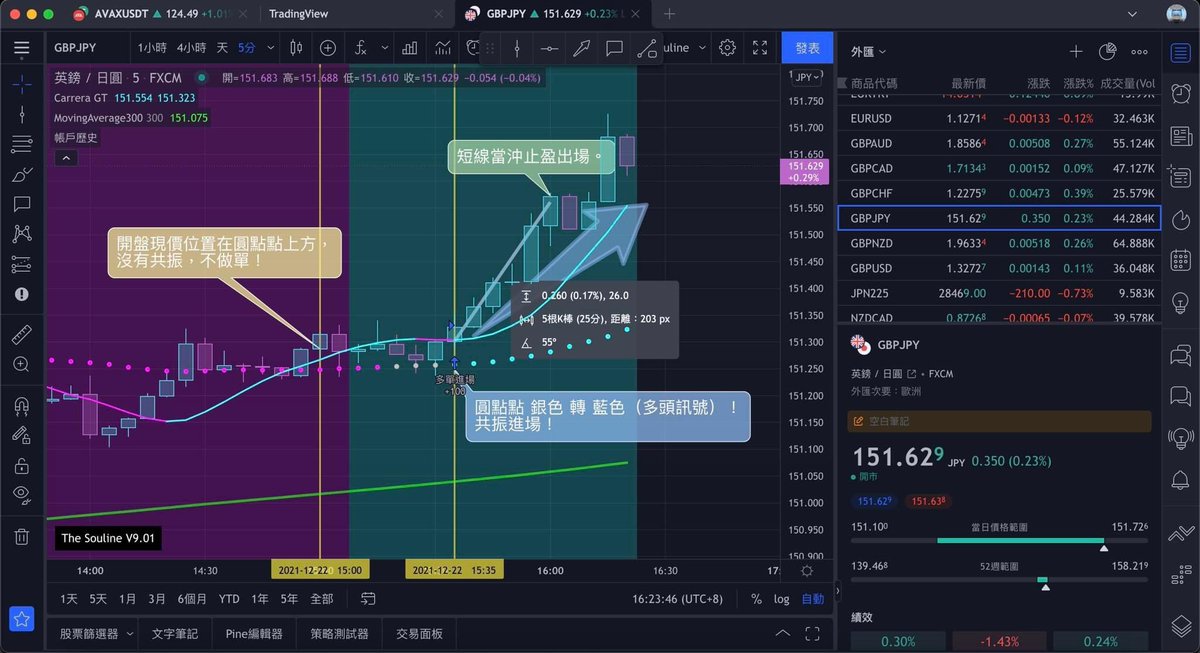Enter fullscreen chart mode
Image resolution: width=1200 pixels, height=653 pixels.
coord(760,47)
